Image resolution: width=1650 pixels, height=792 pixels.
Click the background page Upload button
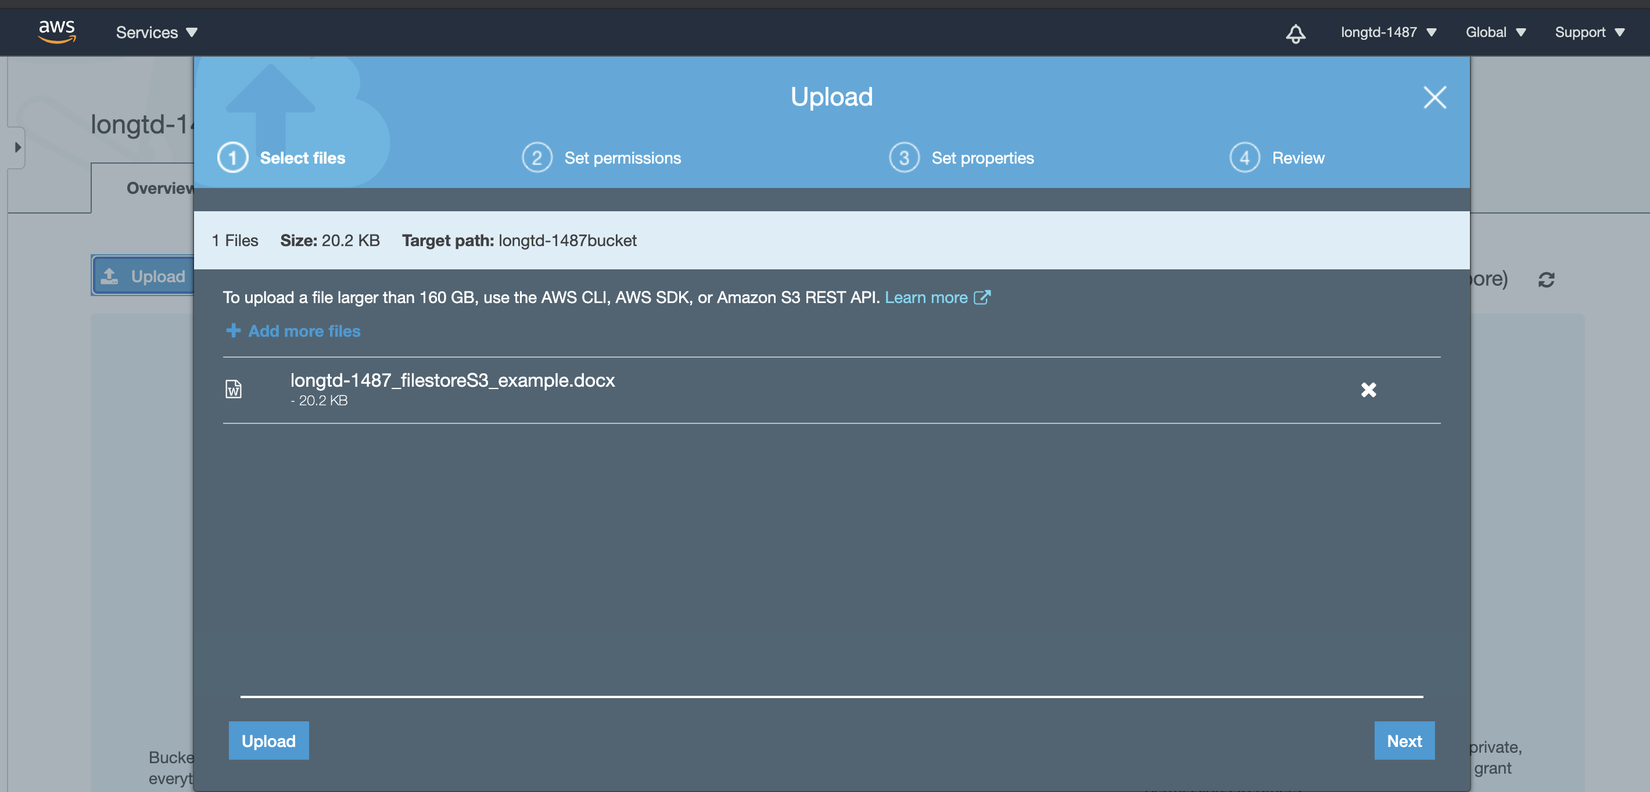[x=143, y=276]
